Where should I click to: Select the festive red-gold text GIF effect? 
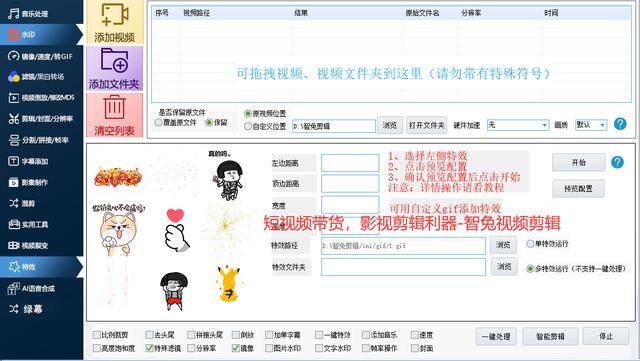pos(118,178)
